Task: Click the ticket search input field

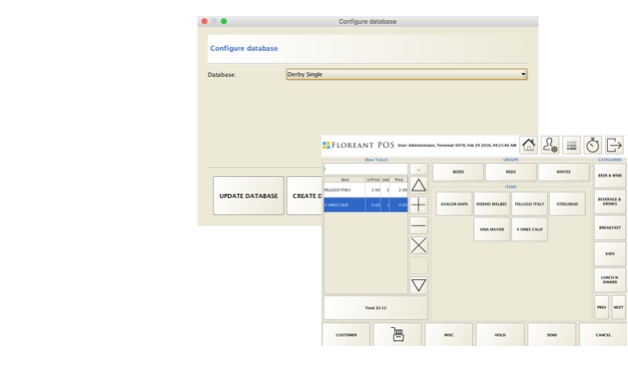Action: point(365,169)
